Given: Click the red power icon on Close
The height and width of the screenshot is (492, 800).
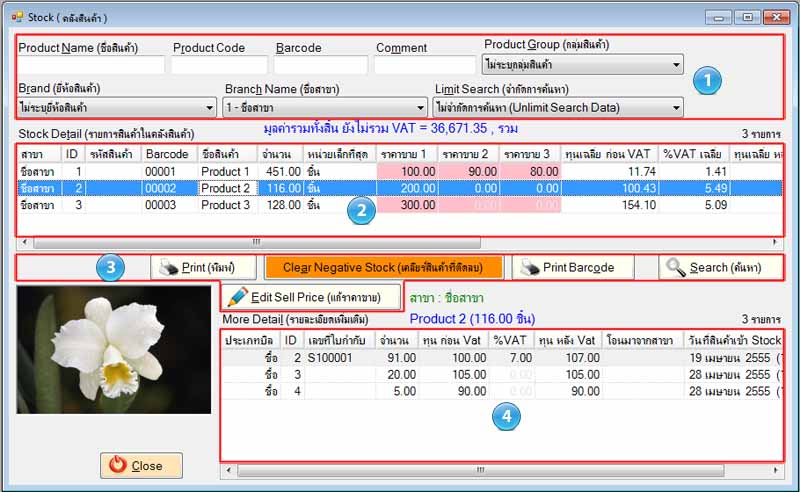Looking at the screenshot, I should click(117, 464).
